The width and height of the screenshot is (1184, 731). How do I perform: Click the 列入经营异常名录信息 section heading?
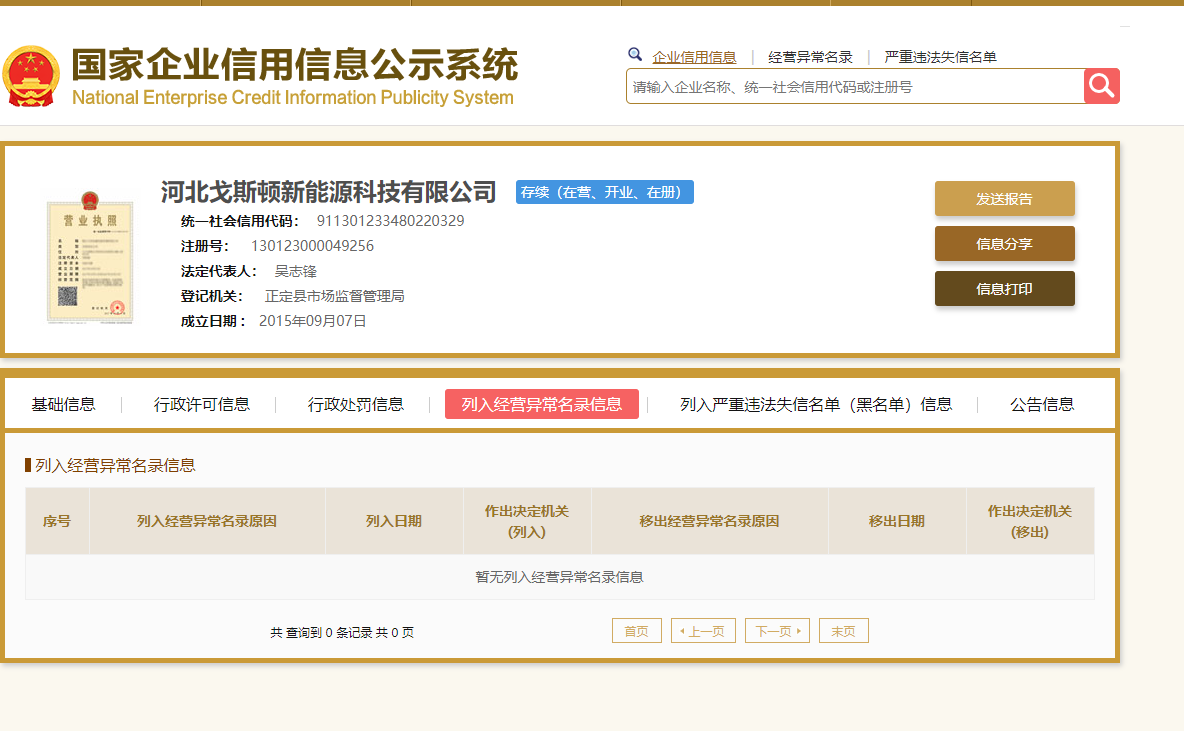point(116,465)
